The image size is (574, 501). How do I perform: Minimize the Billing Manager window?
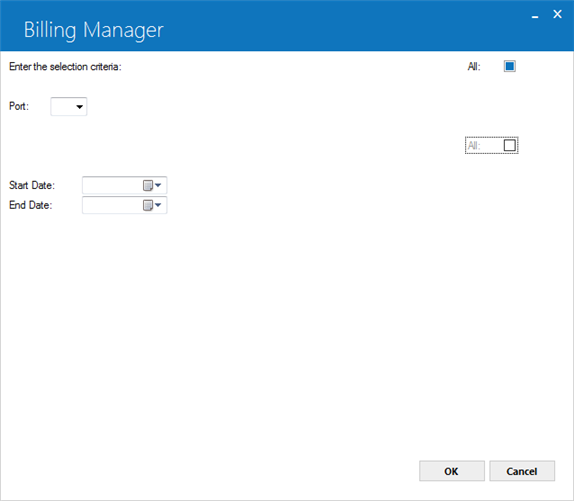point(535,15)
